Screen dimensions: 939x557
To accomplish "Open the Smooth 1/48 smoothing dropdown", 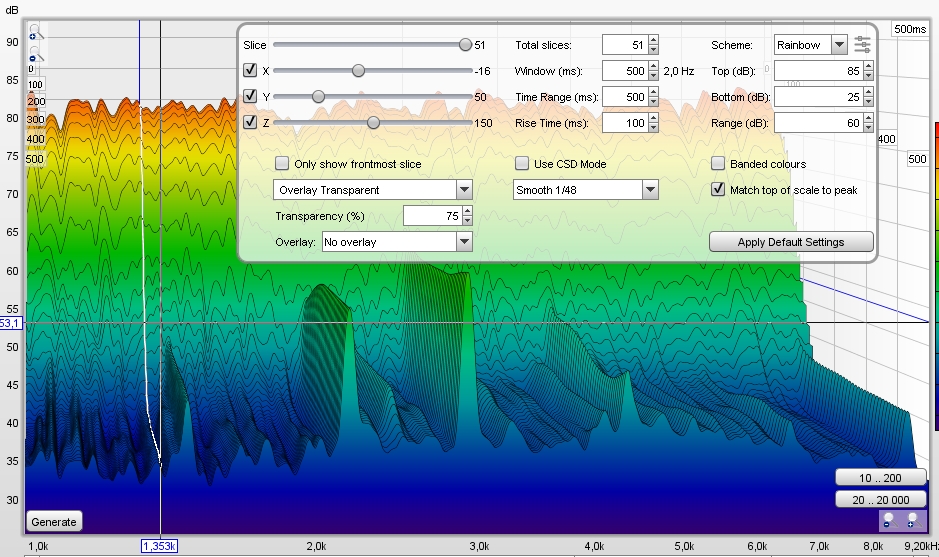I will pos(586,190).
